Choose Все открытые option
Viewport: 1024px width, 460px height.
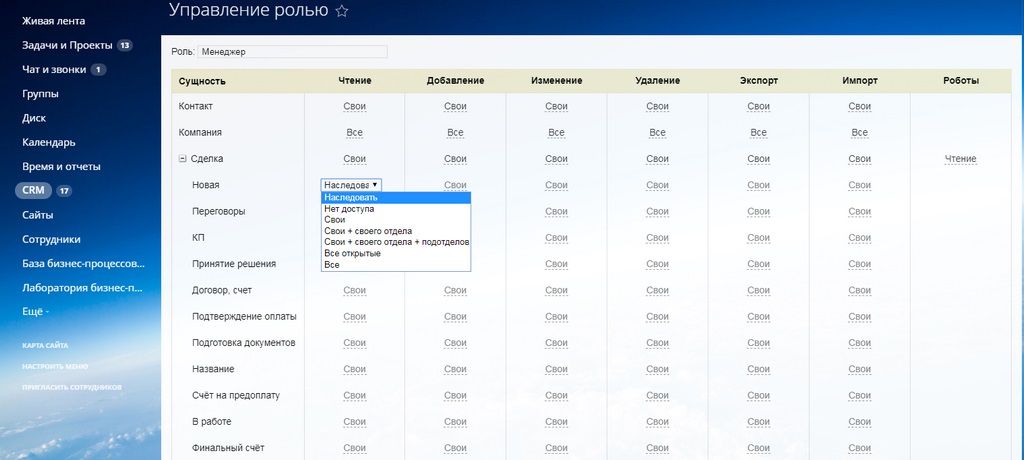click(x=396, y=254)
